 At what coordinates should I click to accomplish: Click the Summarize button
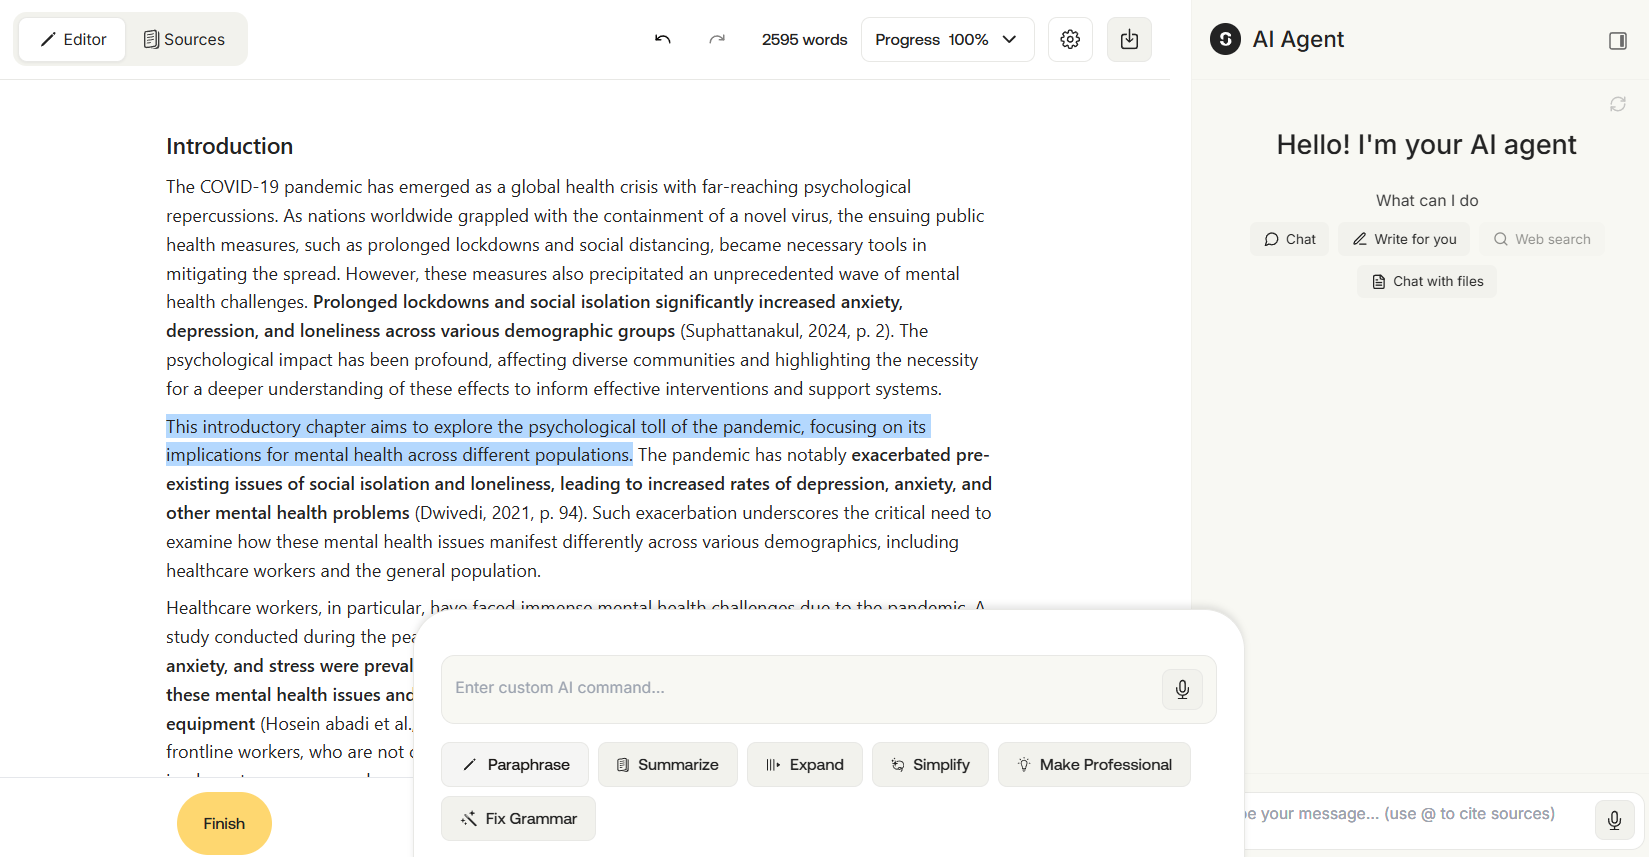coord(668,764)
